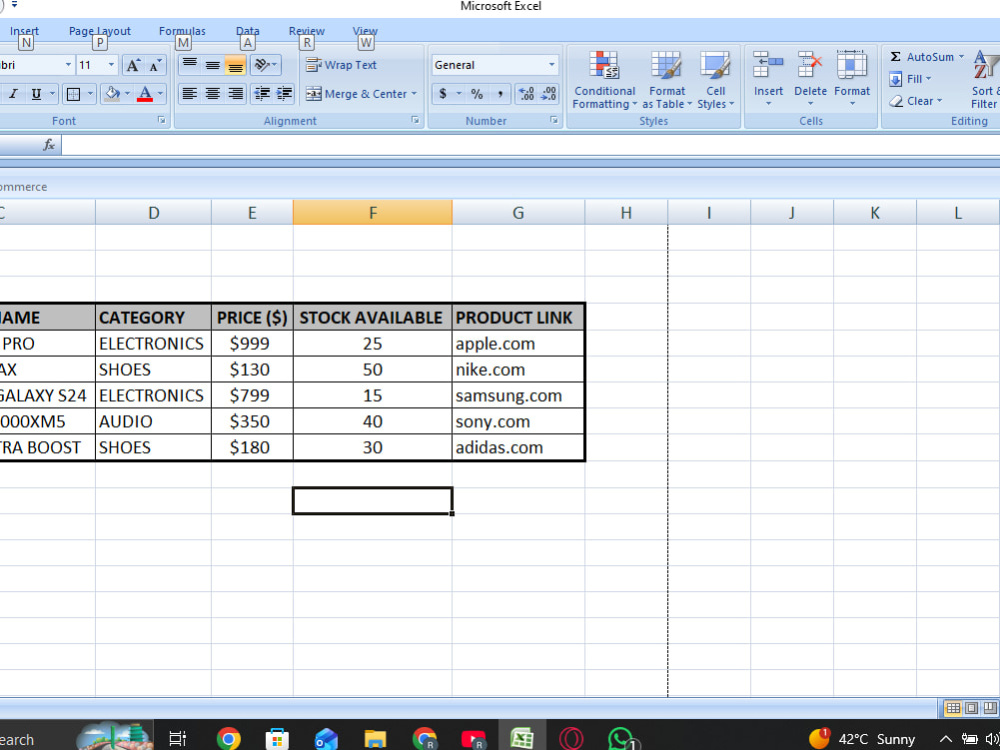Toggle bottom align button

(235, 65)
